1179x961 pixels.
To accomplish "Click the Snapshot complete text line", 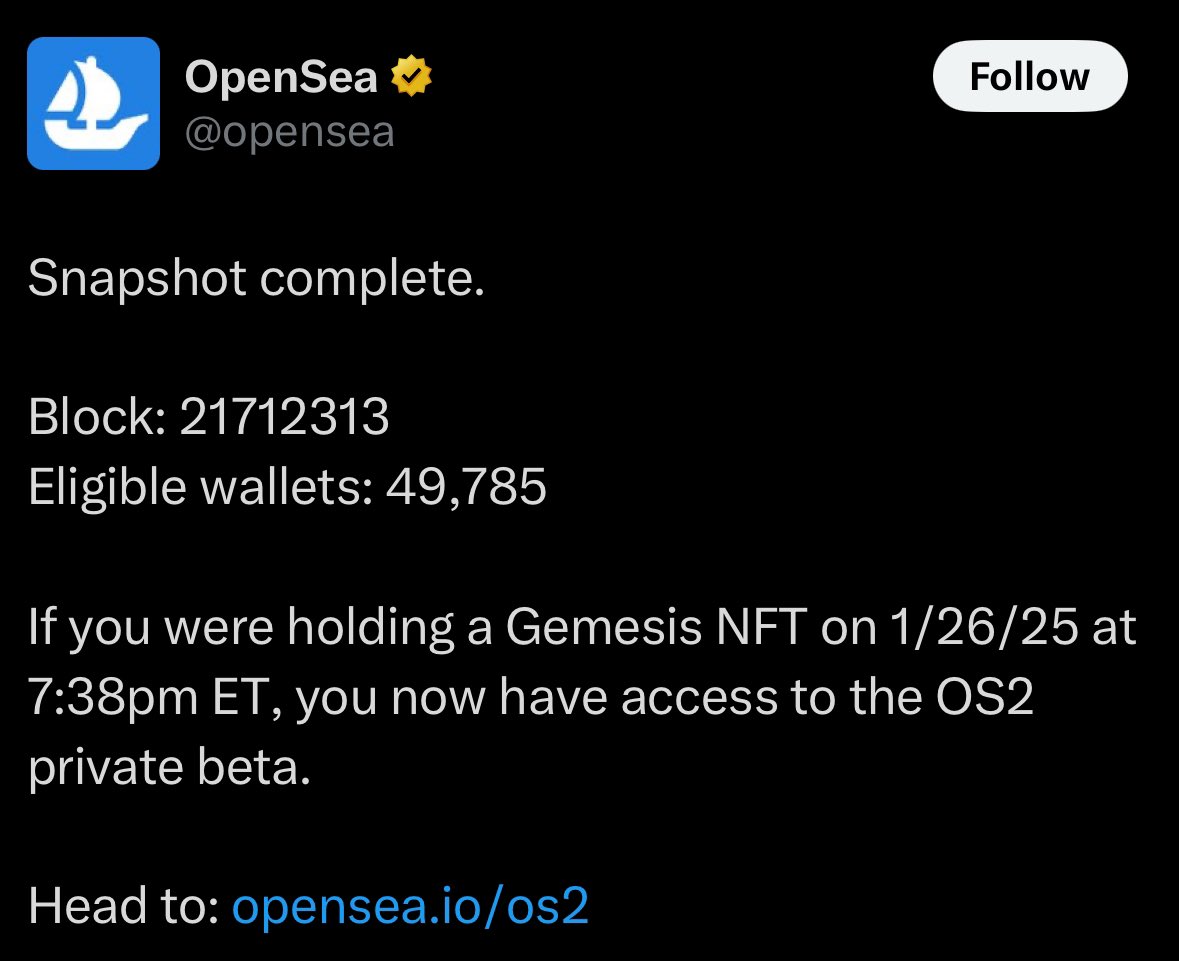I will [258, 279].
